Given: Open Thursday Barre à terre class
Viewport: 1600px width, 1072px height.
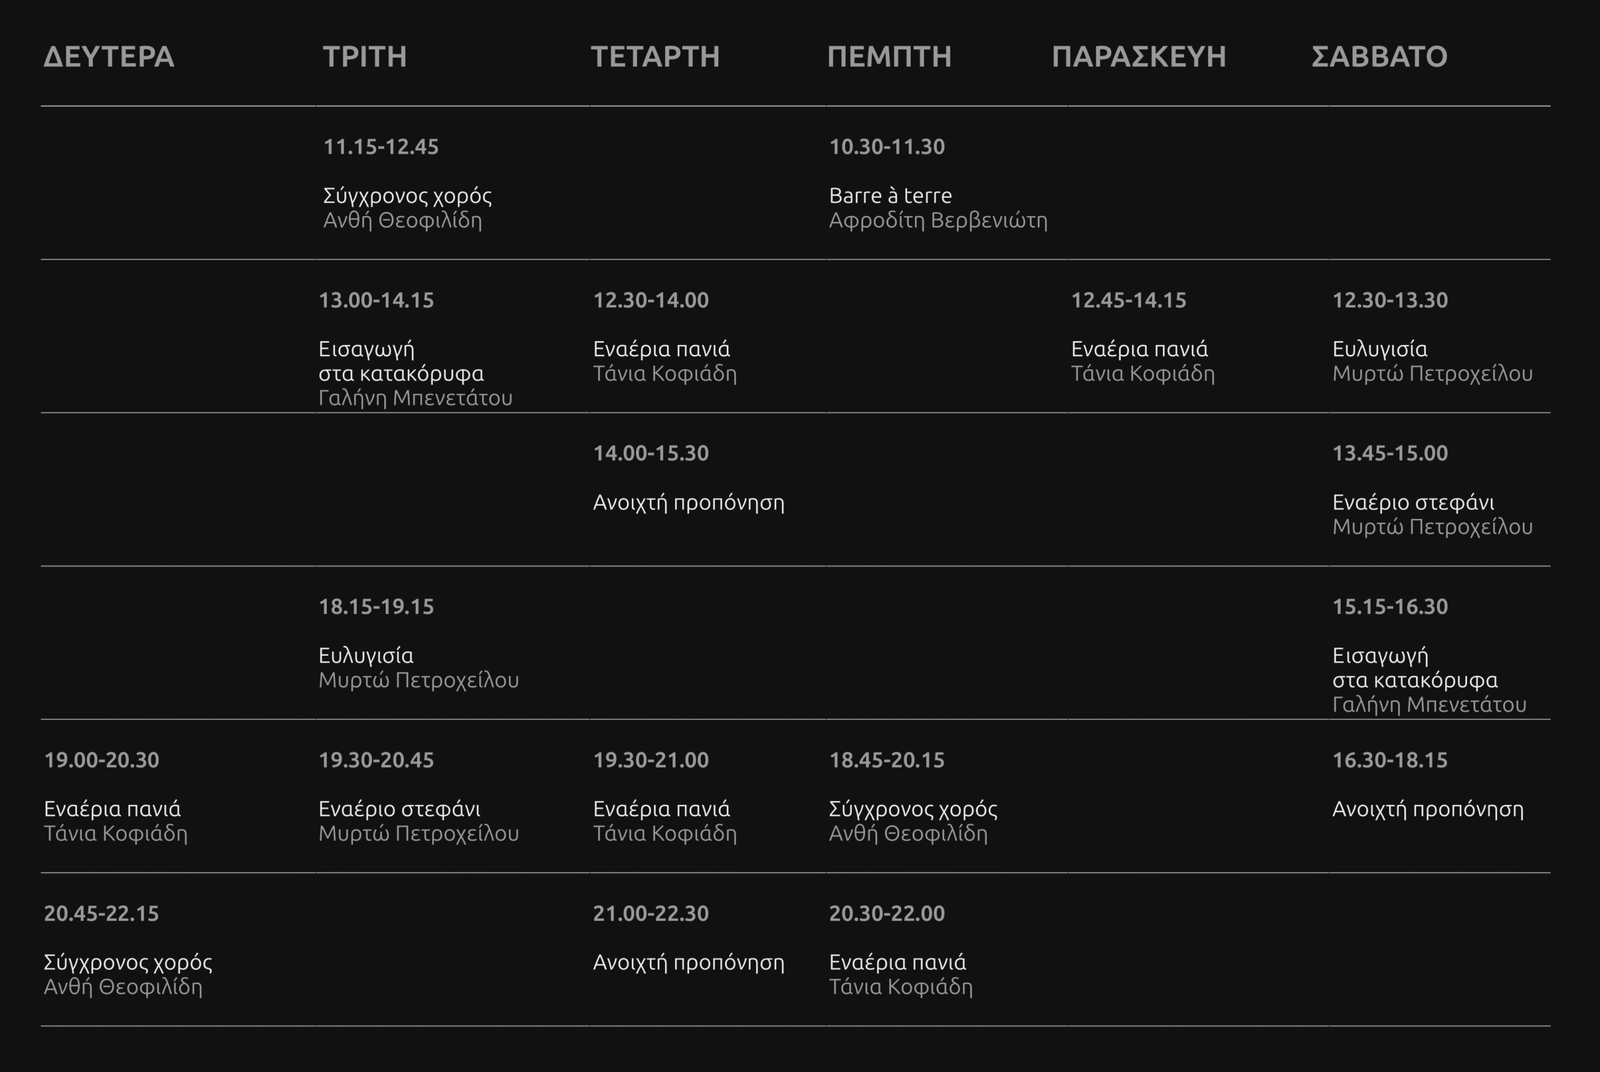Looking at the screenshot, I should (890, 196).
